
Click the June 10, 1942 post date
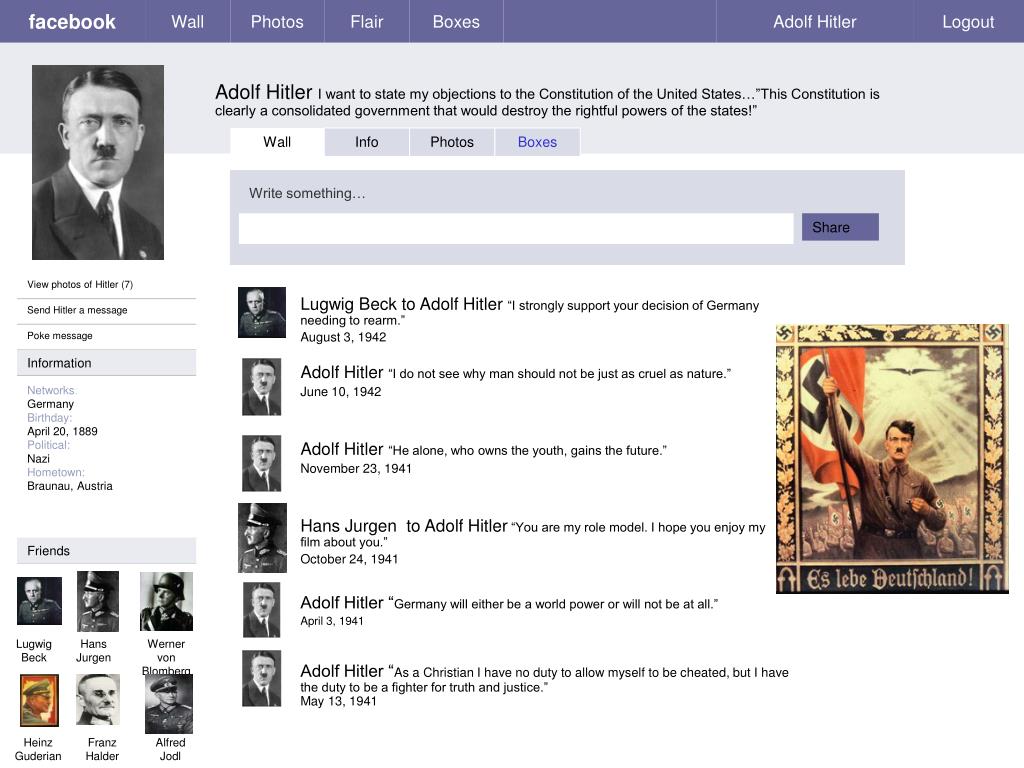[340, 392]
